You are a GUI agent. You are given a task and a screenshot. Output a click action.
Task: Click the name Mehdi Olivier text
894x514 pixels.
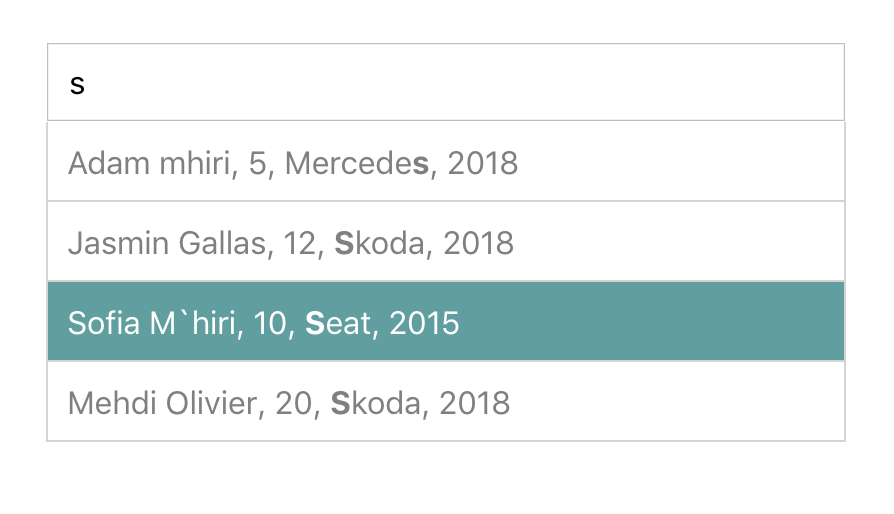[163, 403]
